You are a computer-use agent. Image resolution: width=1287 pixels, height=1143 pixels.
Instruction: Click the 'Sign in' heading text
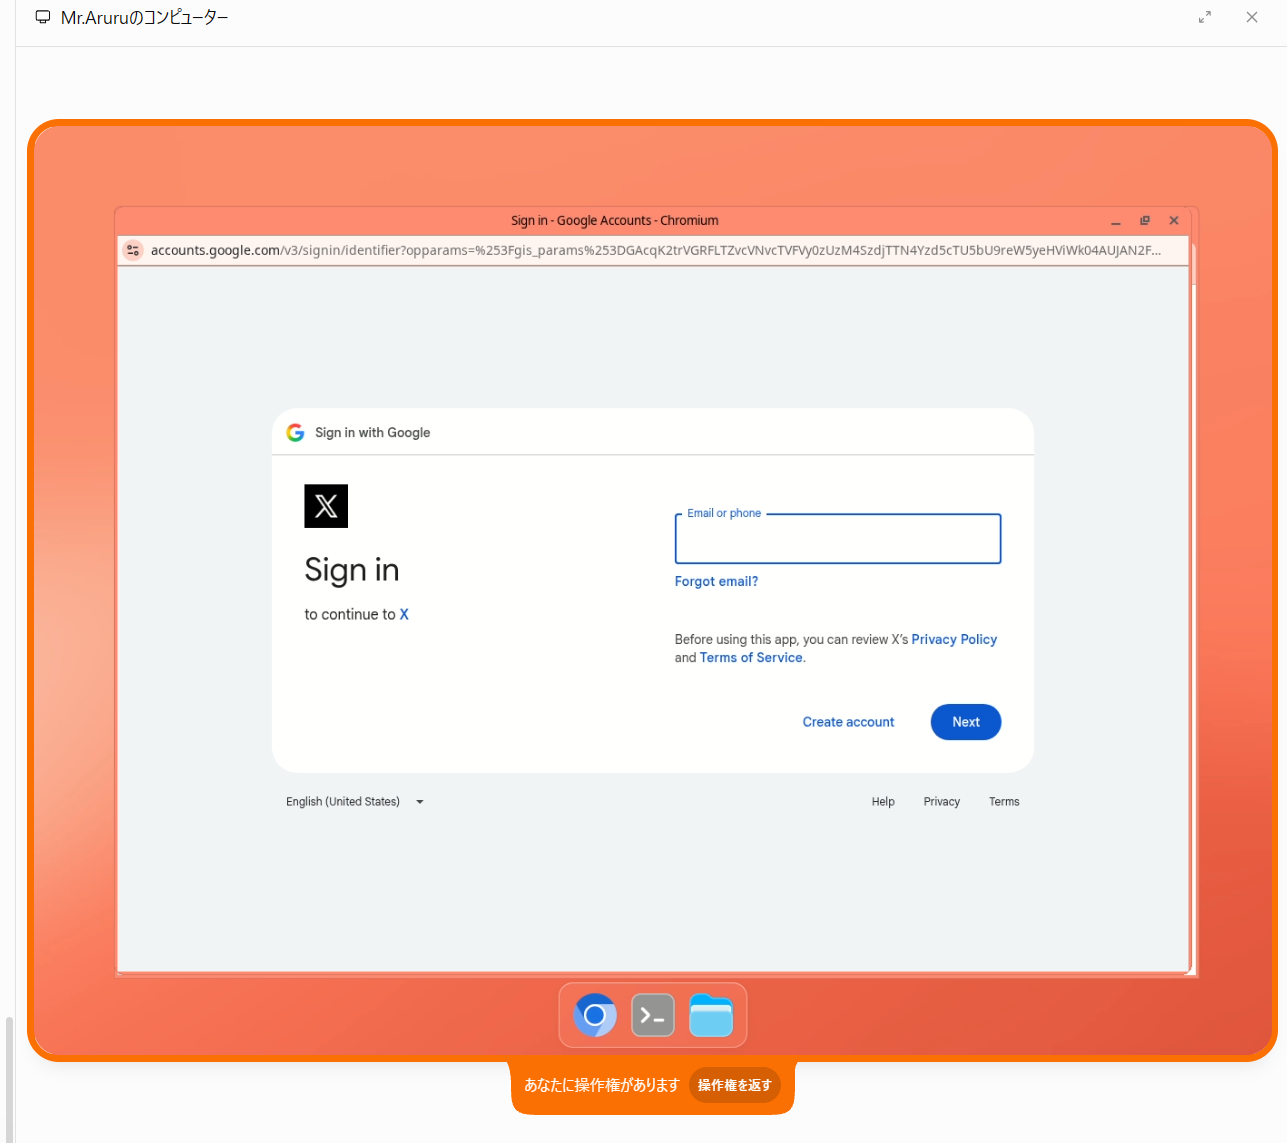(352, 570)
